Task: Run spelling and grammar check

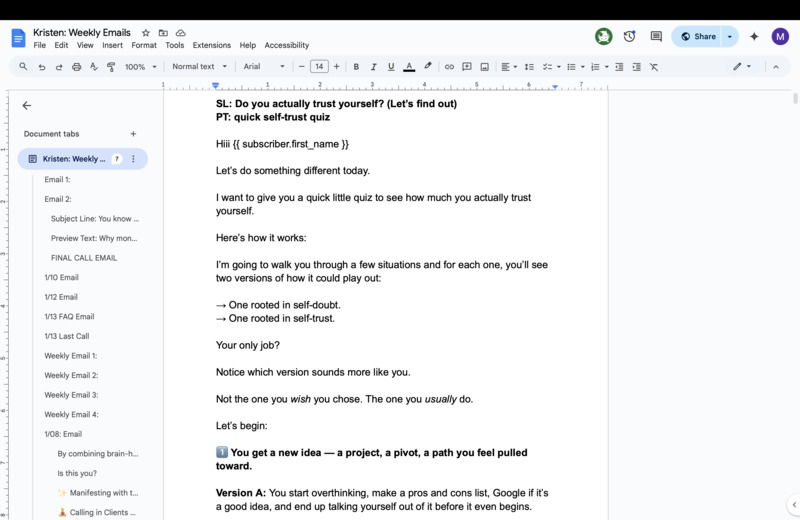Action: (94, 67)
